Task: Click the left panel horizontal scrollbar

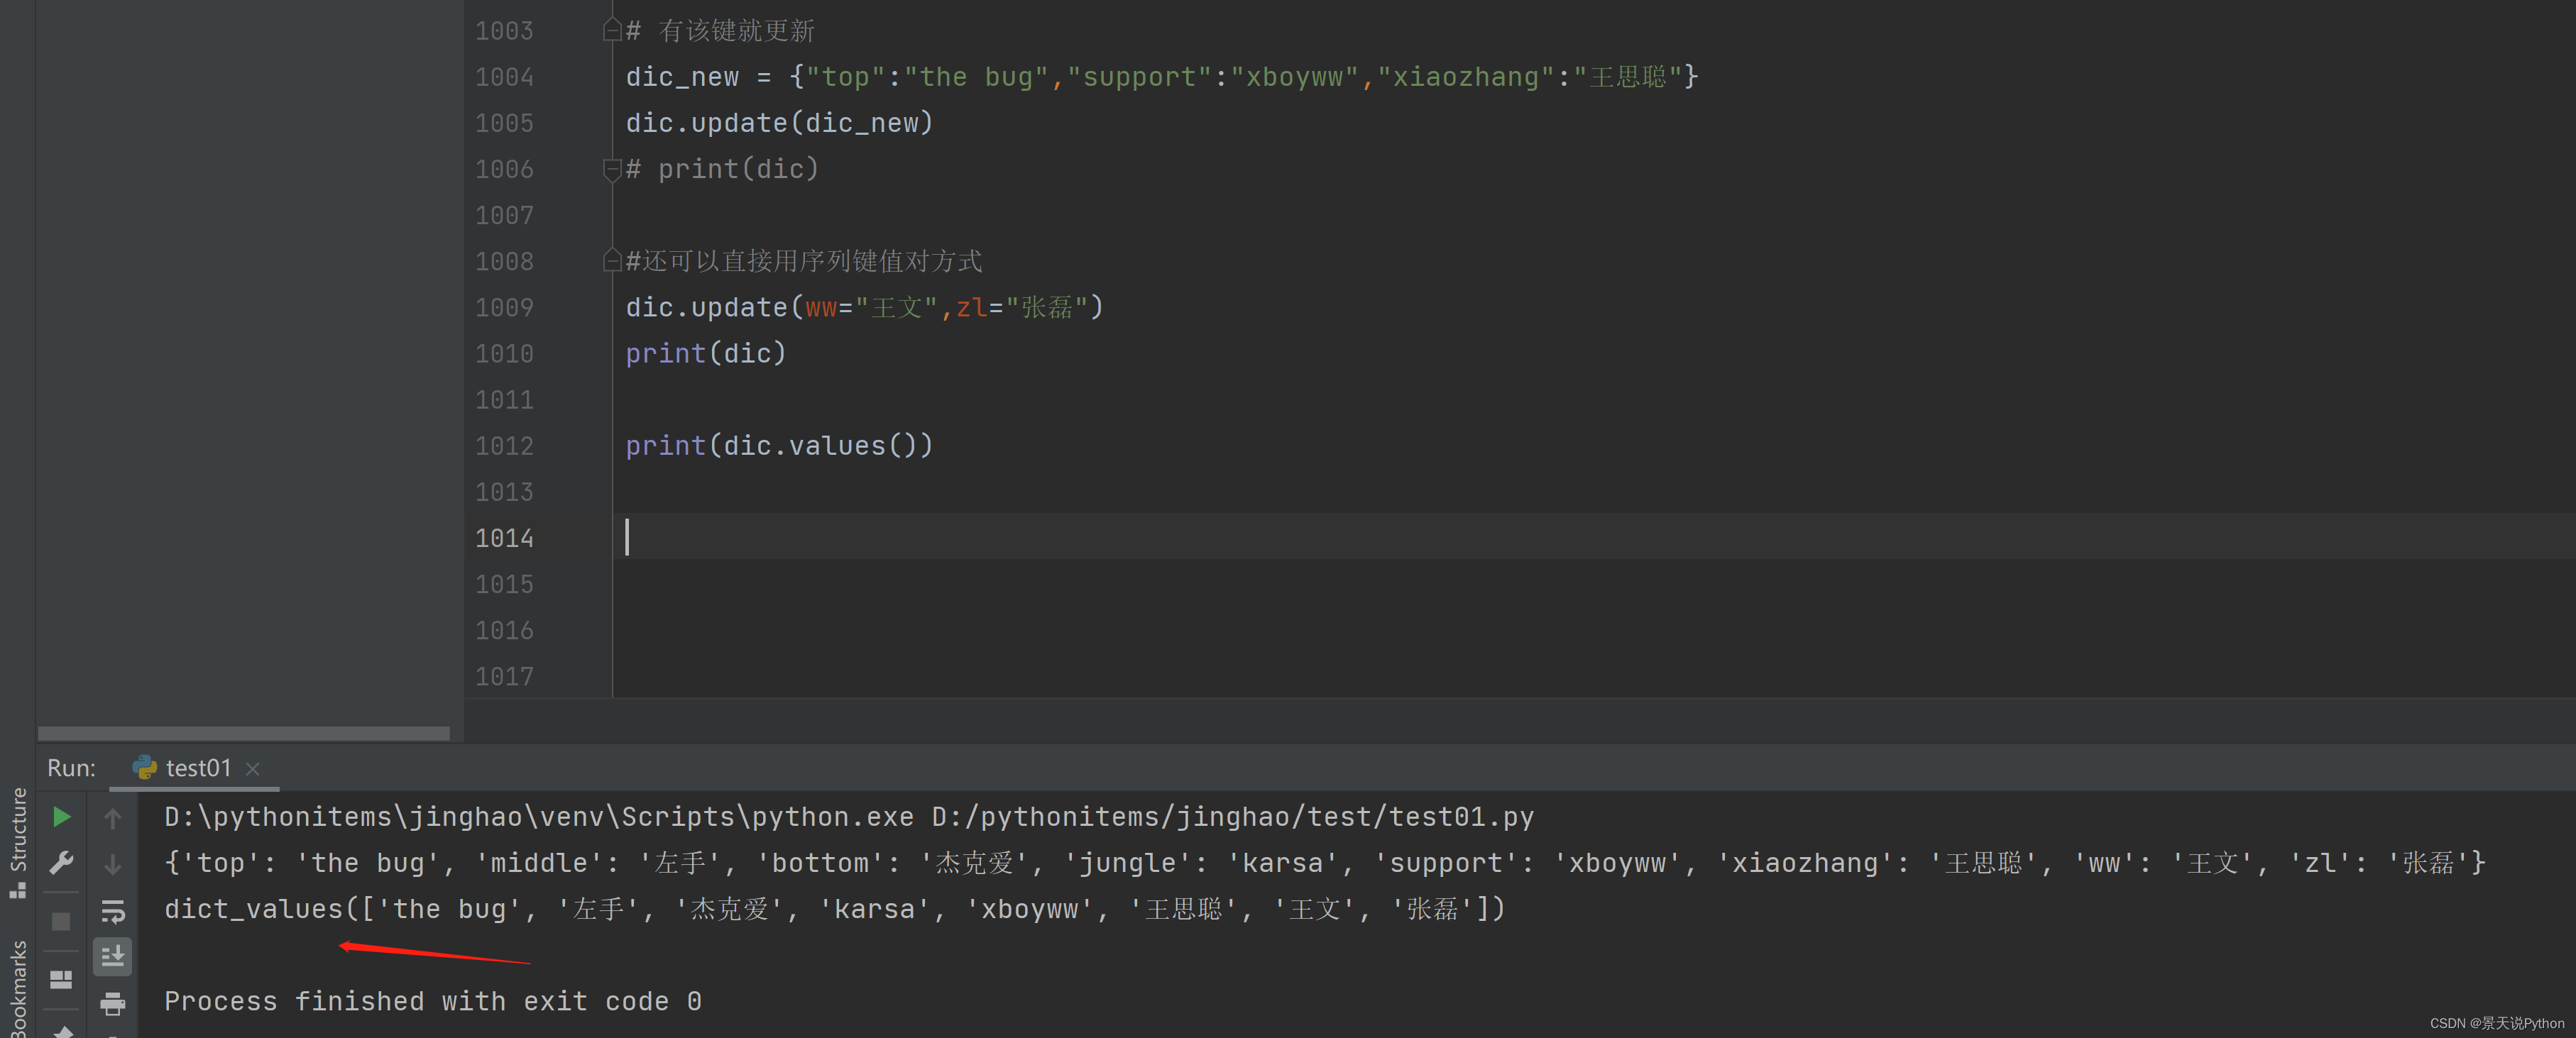Action: pyautogui.click(x=244, y=733)
